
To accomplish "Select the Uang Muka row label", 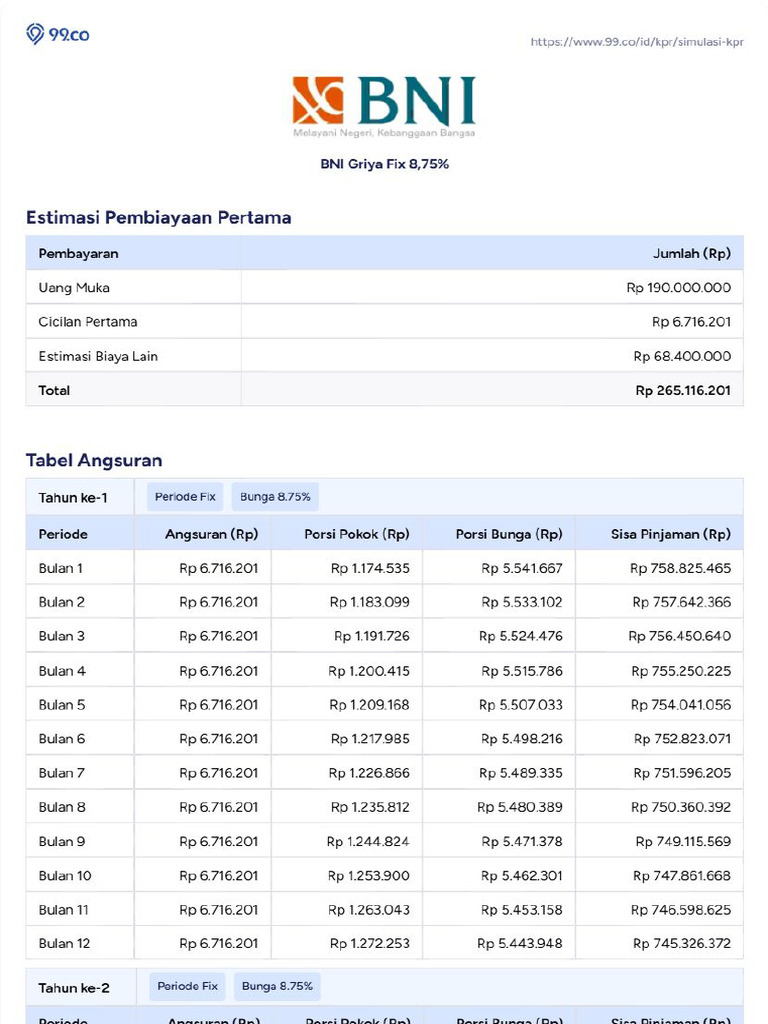I will [74, 288].
